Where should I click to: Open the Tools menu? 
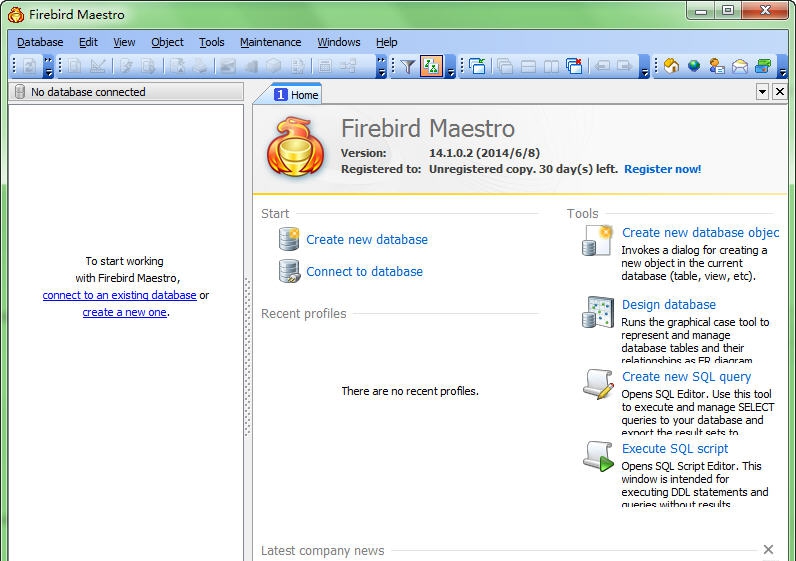(x=211, y=42)
